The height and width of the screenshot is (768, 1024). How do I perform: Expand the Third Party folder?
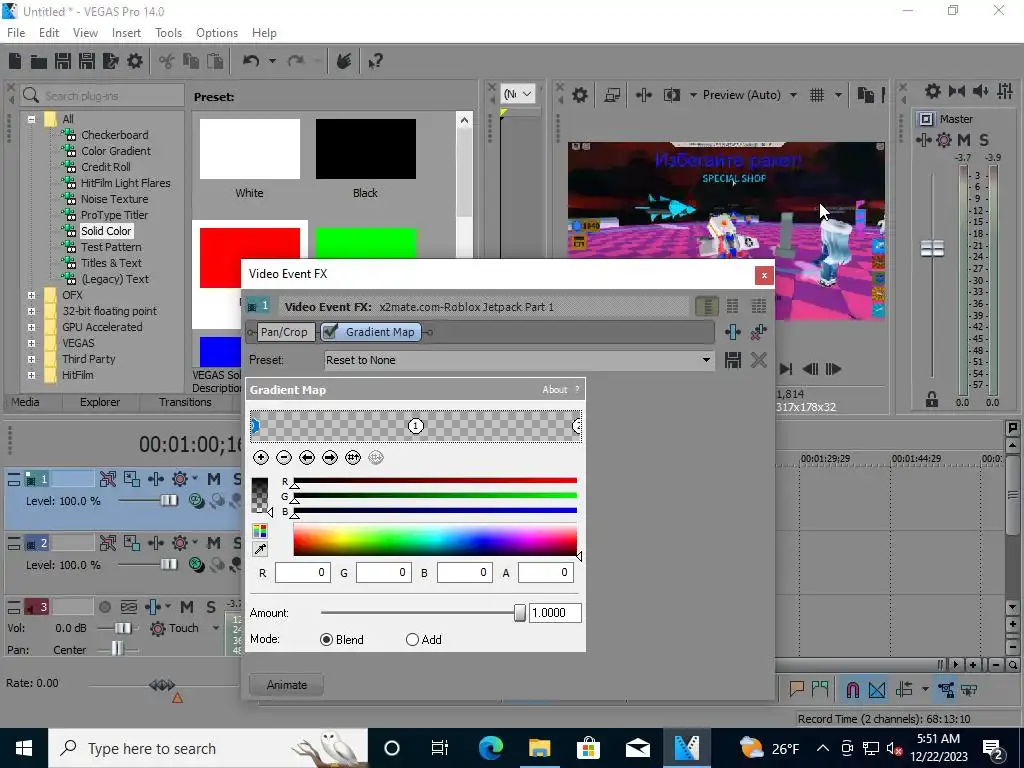31,359
